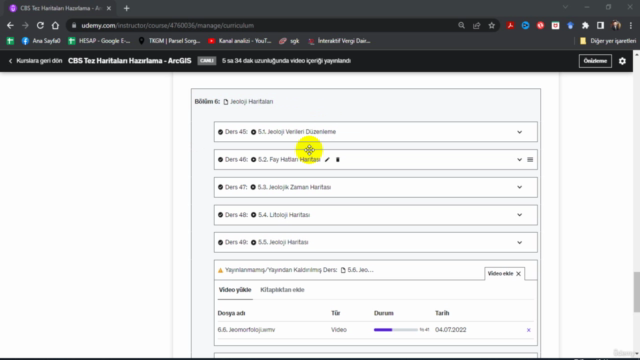
Task: Click the video upload progress bar
Action: [396, 330]
